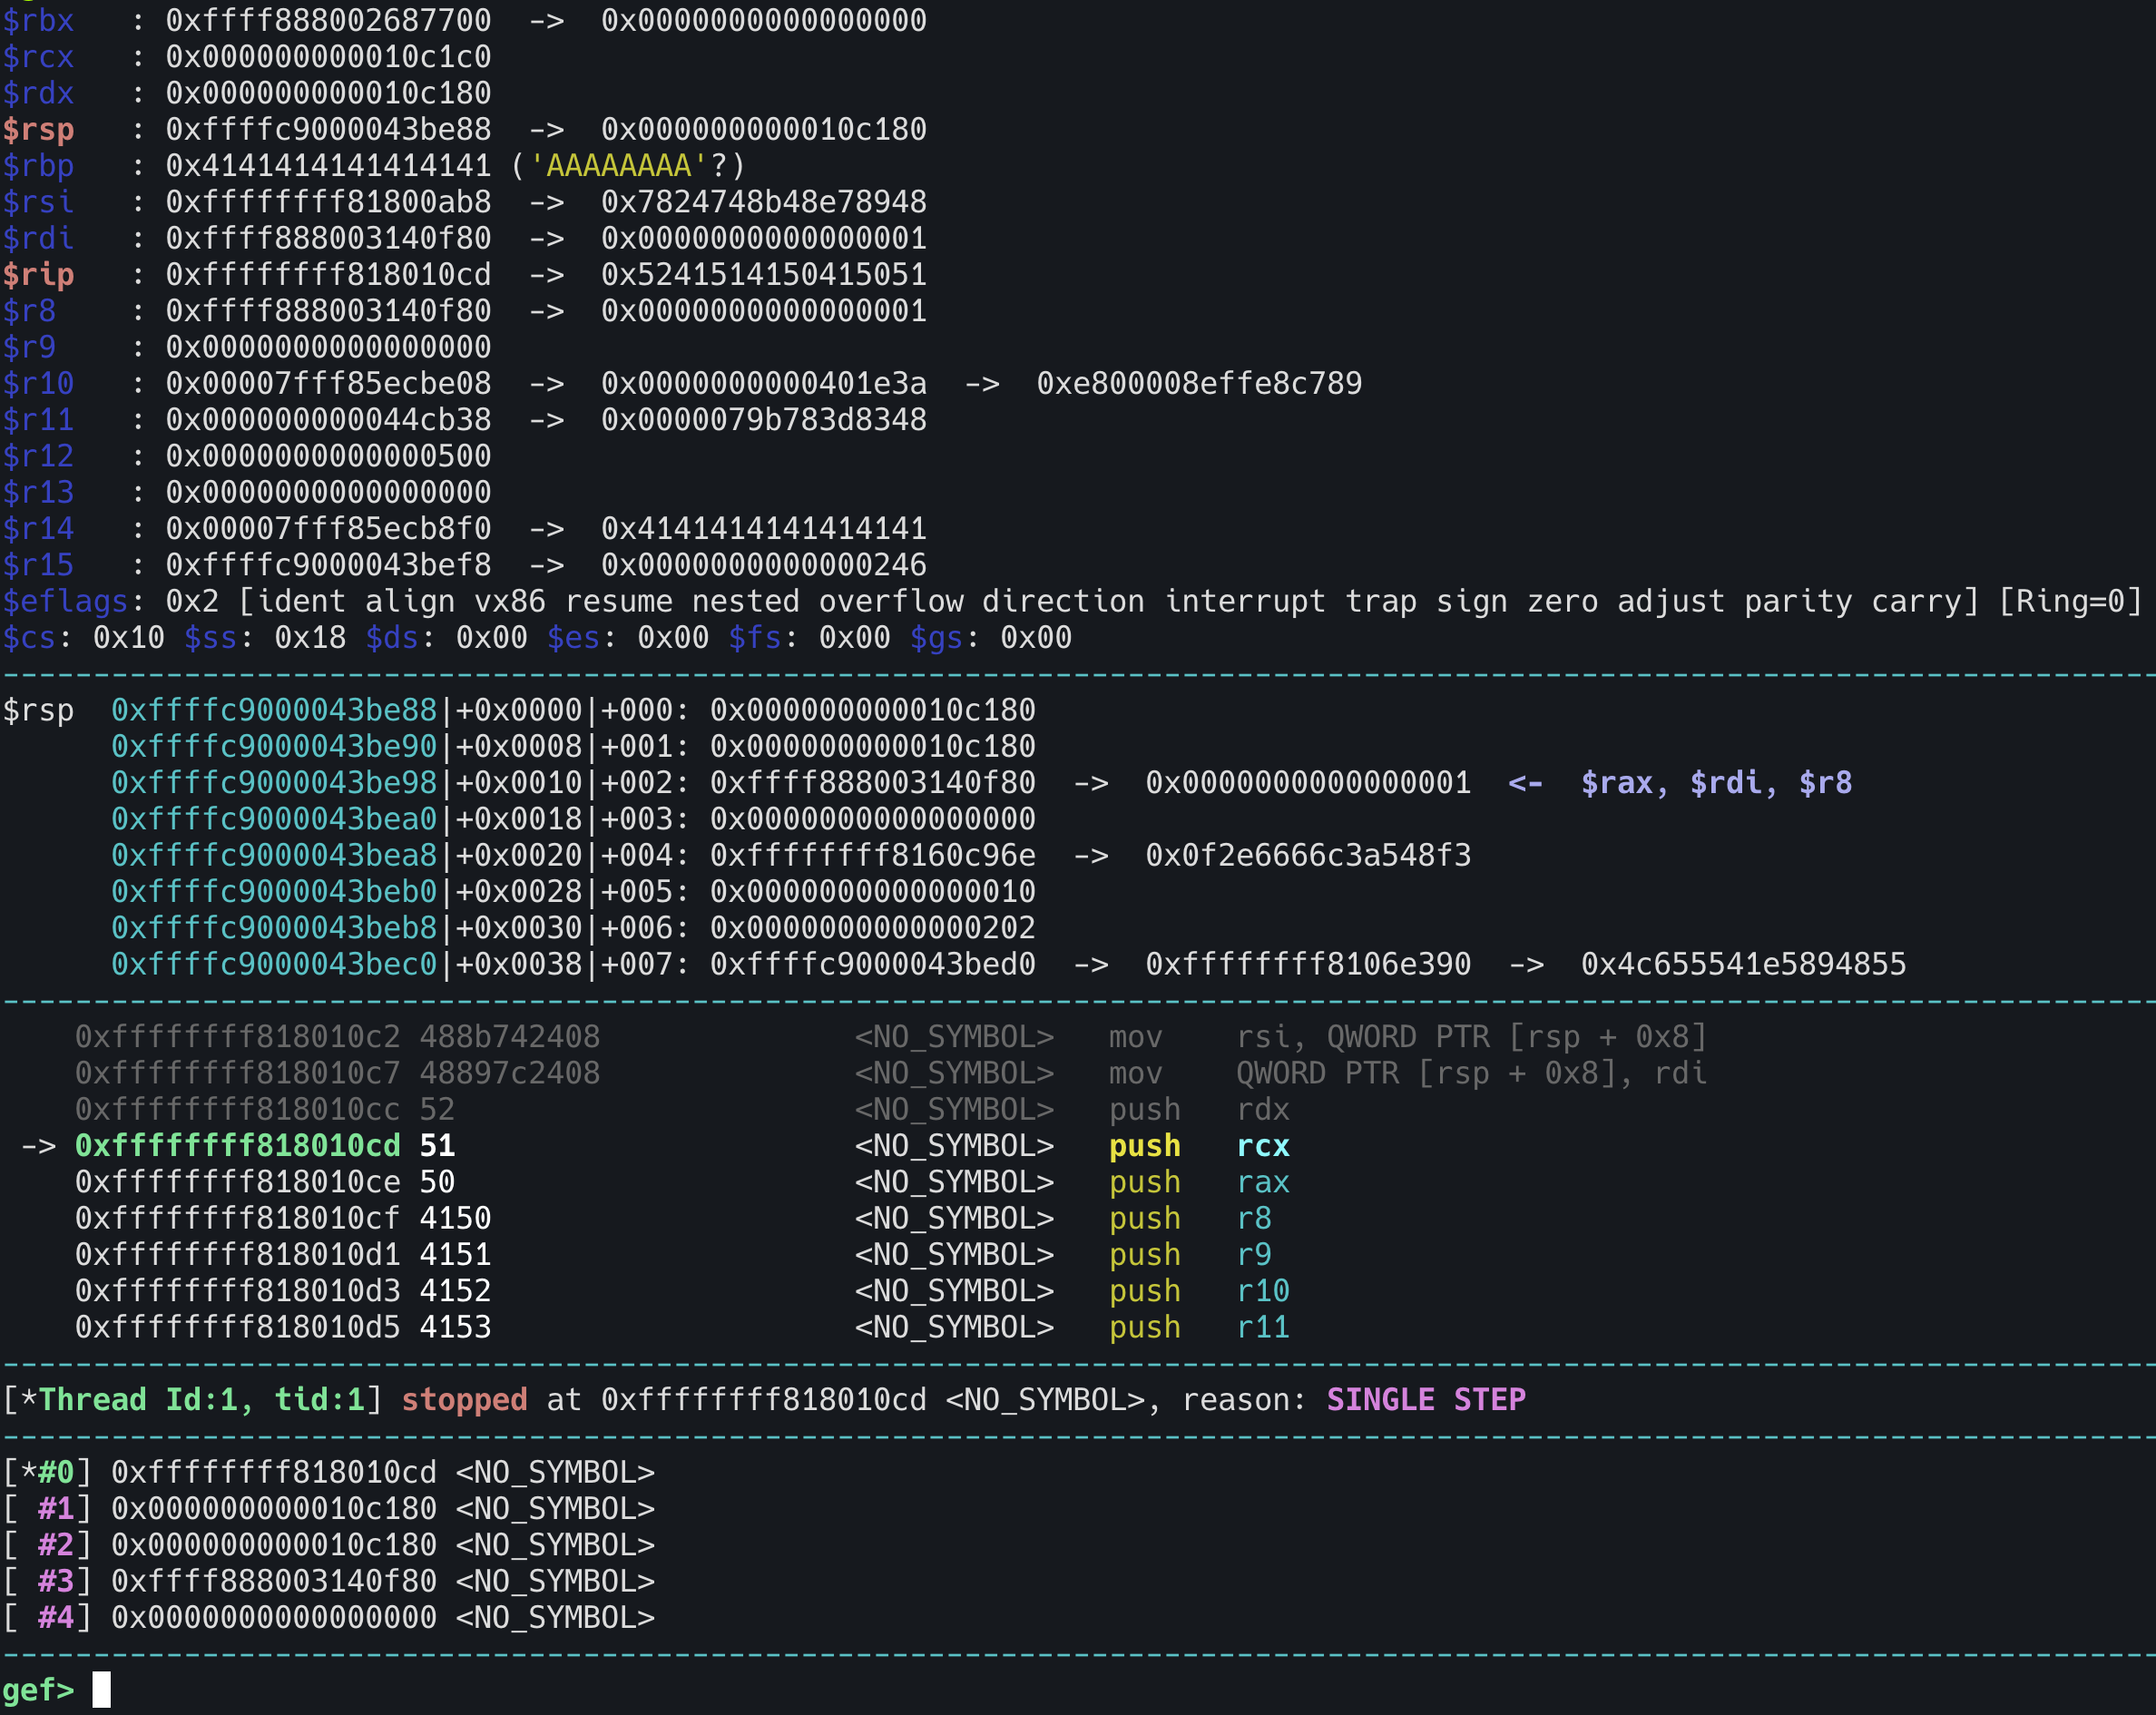
Task: Click the SINGLE STEP reason text
Action: pyautogui.click(x=1425, y=1400)
